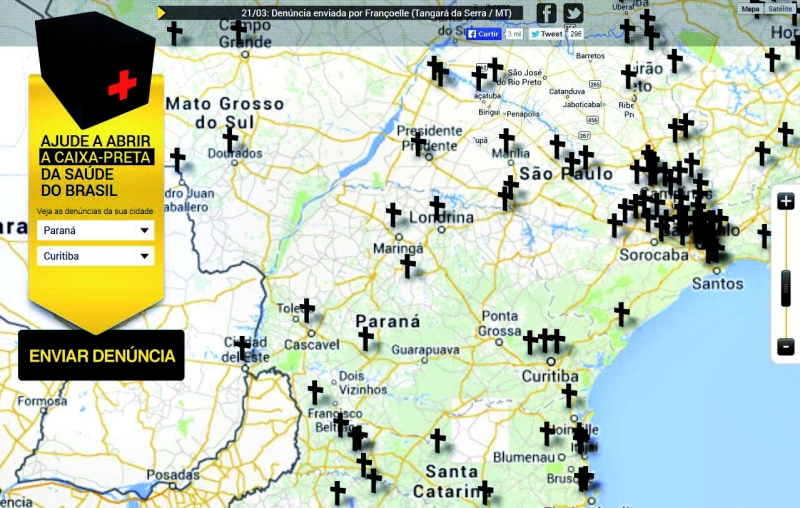Click the cross marker near Dourados
The image size is (800, 508).
click(230, 139)
